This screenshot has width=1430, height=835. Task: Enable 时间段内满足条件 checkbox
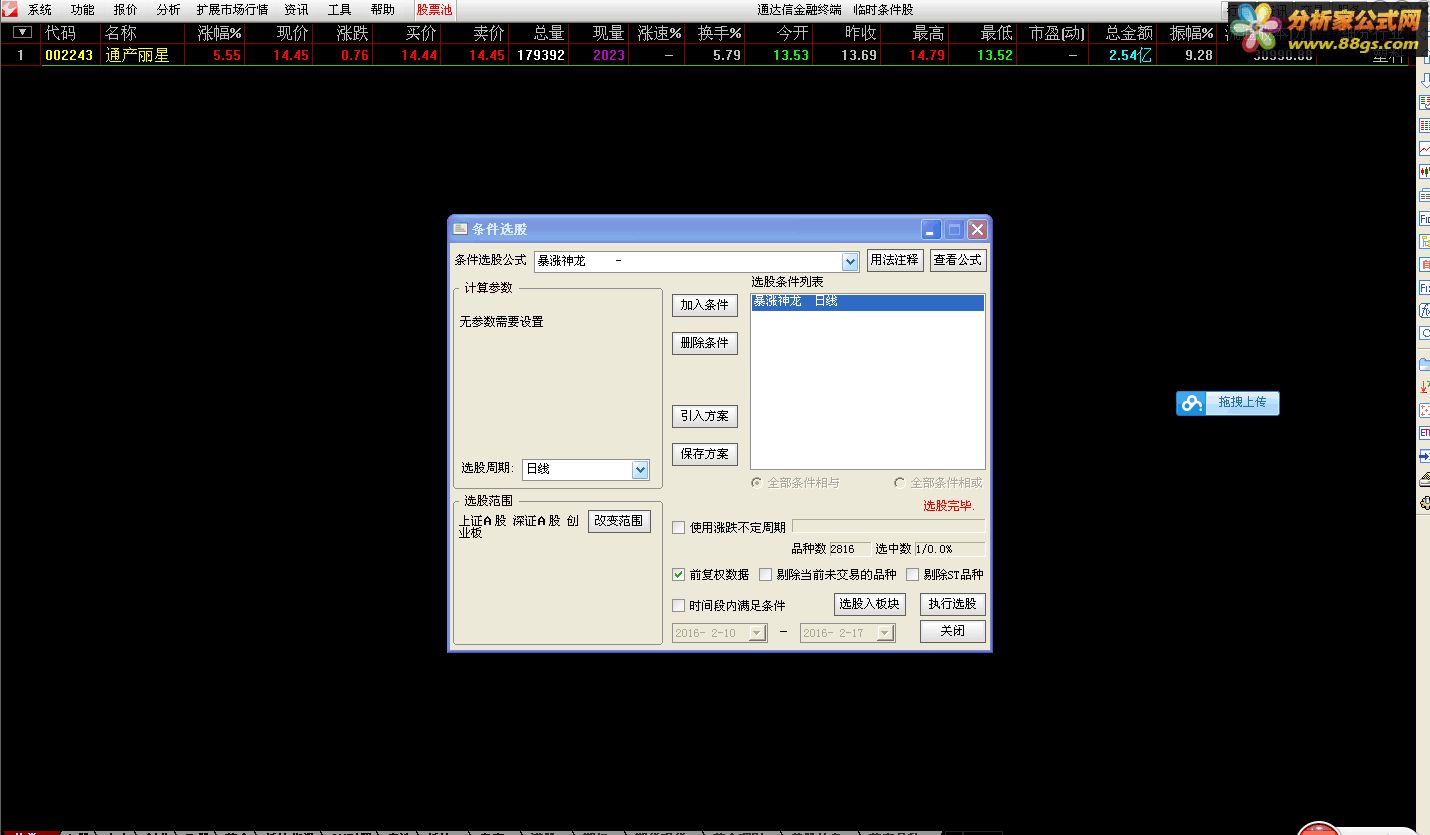click(x=679, y=605)
